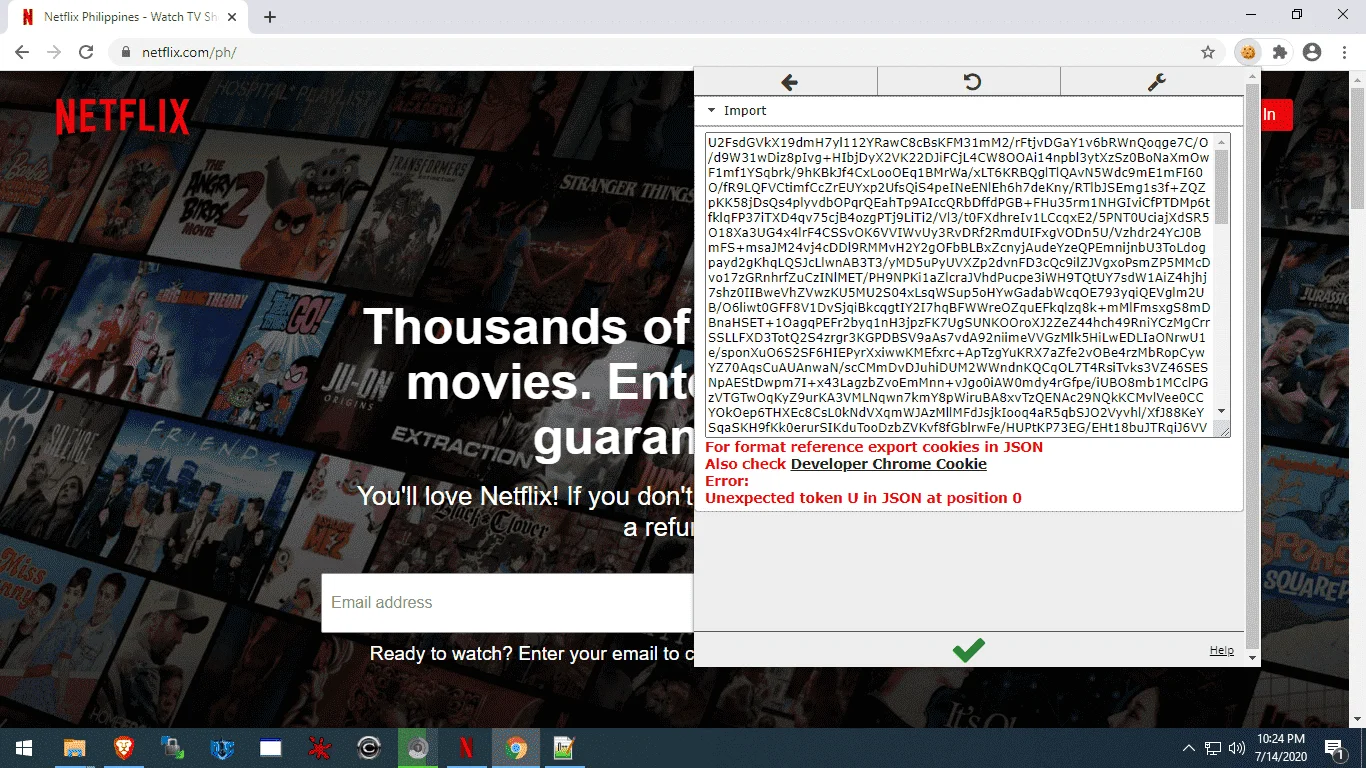Open the Windows Start menu
1366x768 pixels.
pyautogui.click(x=23, y=748)
